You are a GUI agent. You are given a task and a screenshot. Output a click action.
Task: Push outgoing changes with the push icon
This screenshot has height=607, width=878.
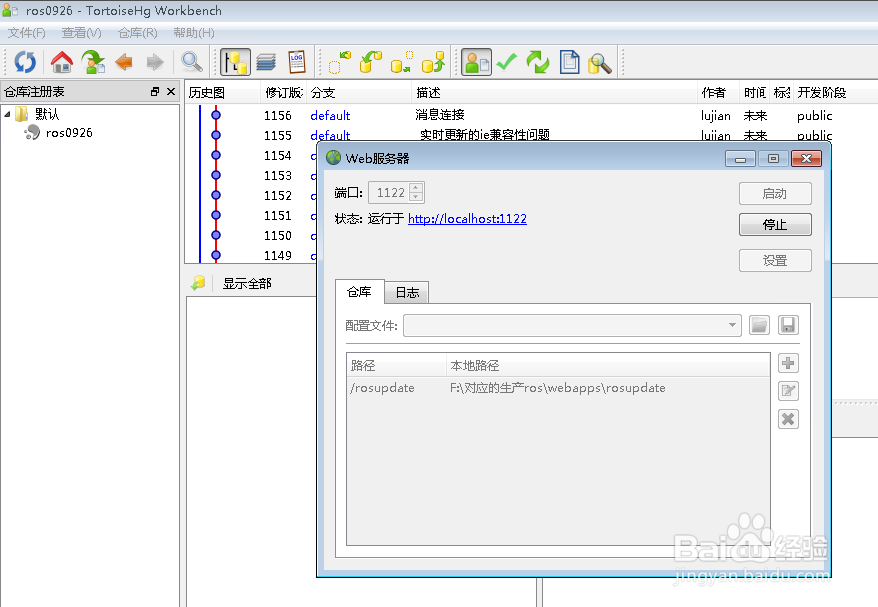point(433,62)
